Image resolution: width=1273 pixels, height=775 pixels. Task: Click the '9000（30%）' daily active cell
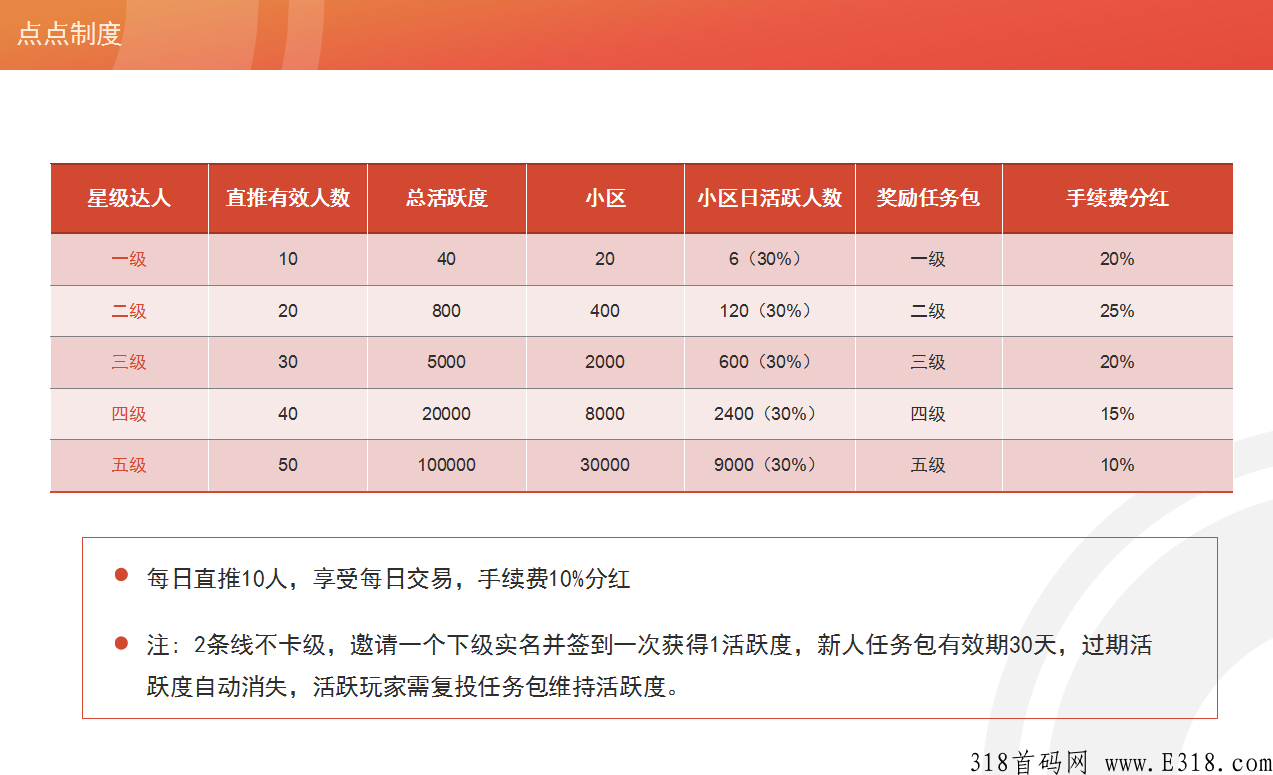coord(770,465)
